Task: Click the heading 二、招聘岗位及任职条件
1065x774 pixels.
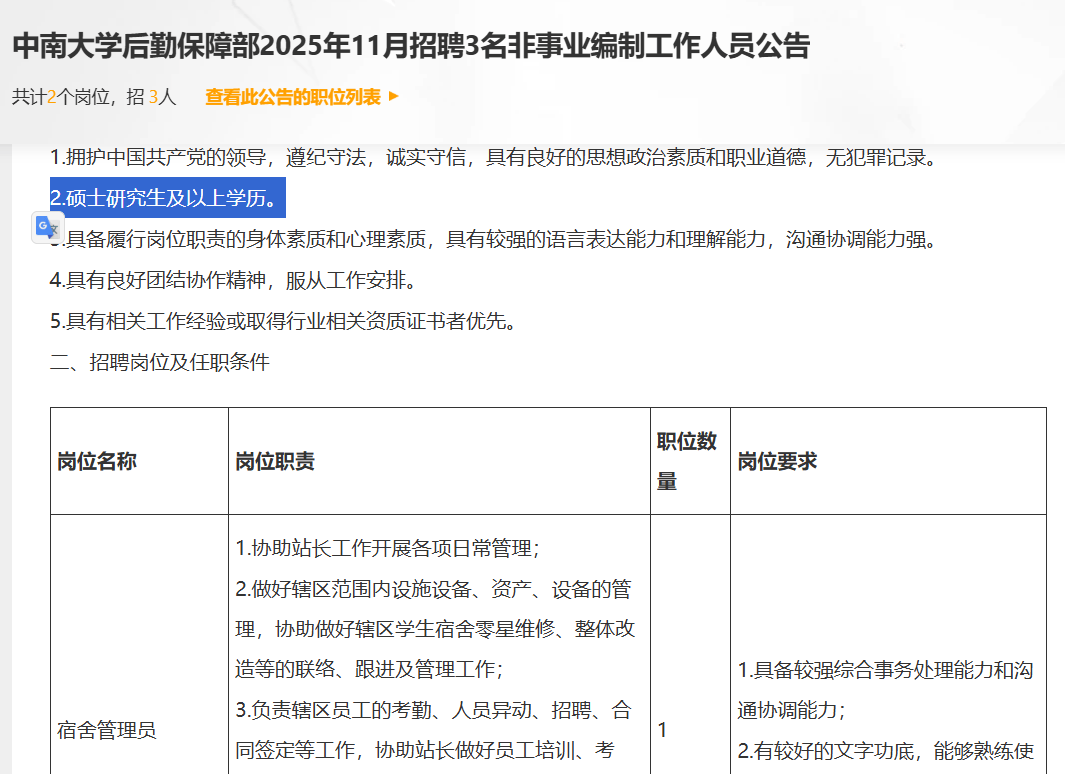Action: tap(160, 362)
